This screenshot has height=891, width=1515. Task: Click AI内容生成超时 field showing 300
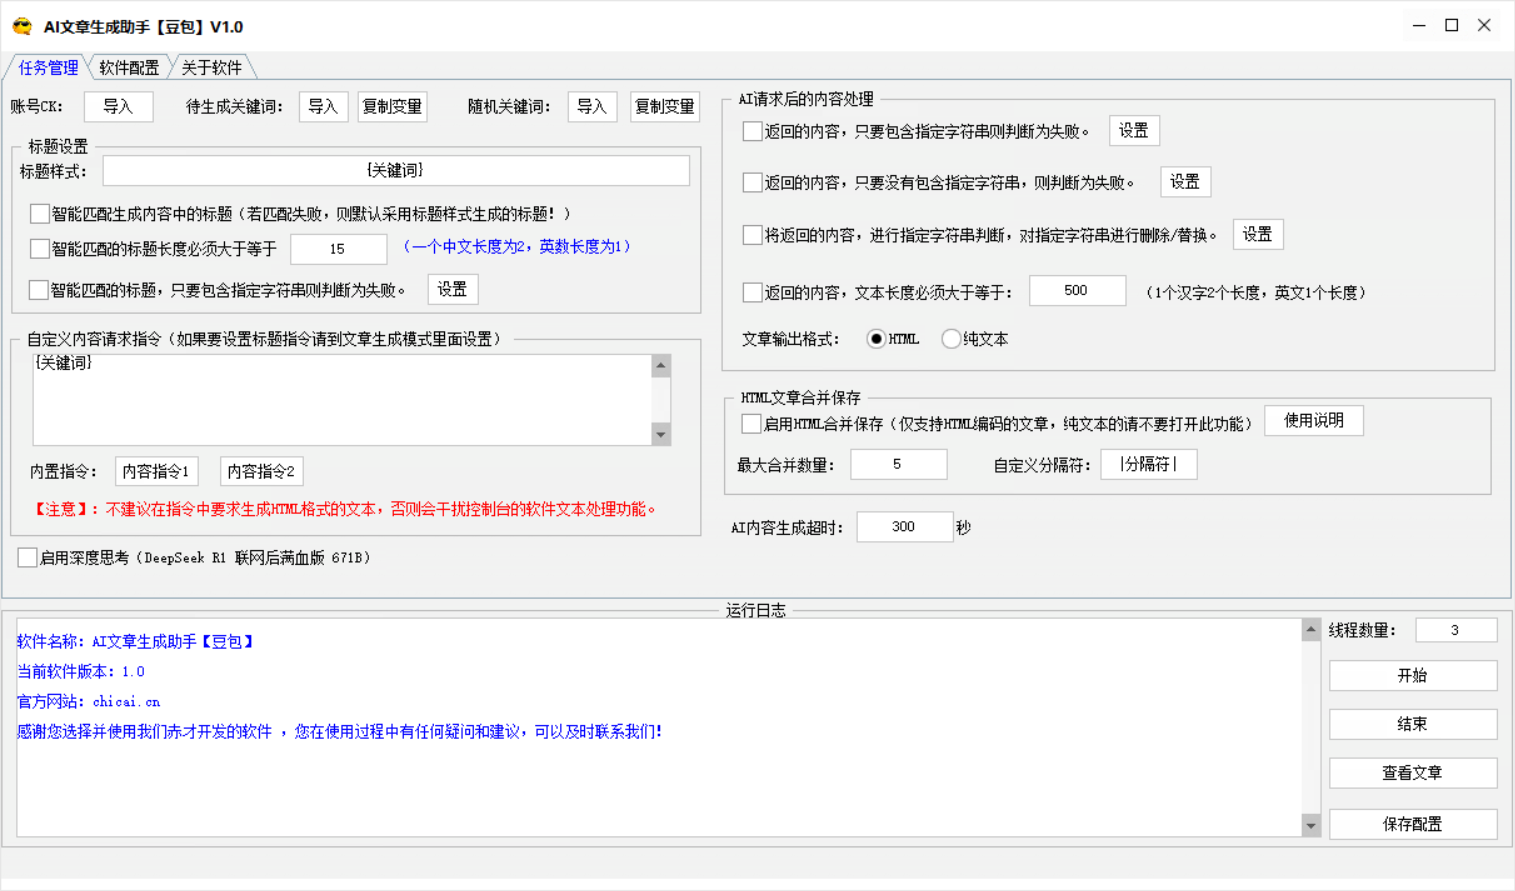(x=904, y=527)
